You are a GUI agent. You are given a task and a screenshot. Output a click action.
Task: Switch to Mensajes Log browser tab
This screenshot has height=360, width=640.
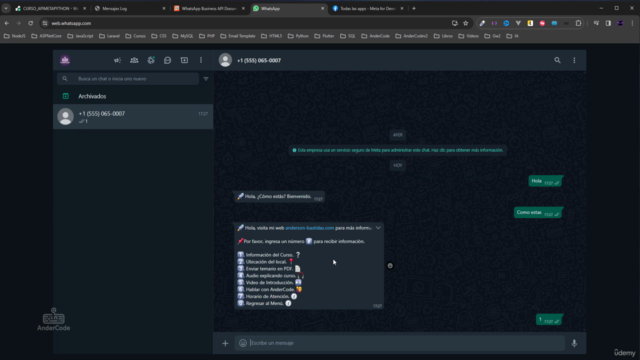(130, 9)
